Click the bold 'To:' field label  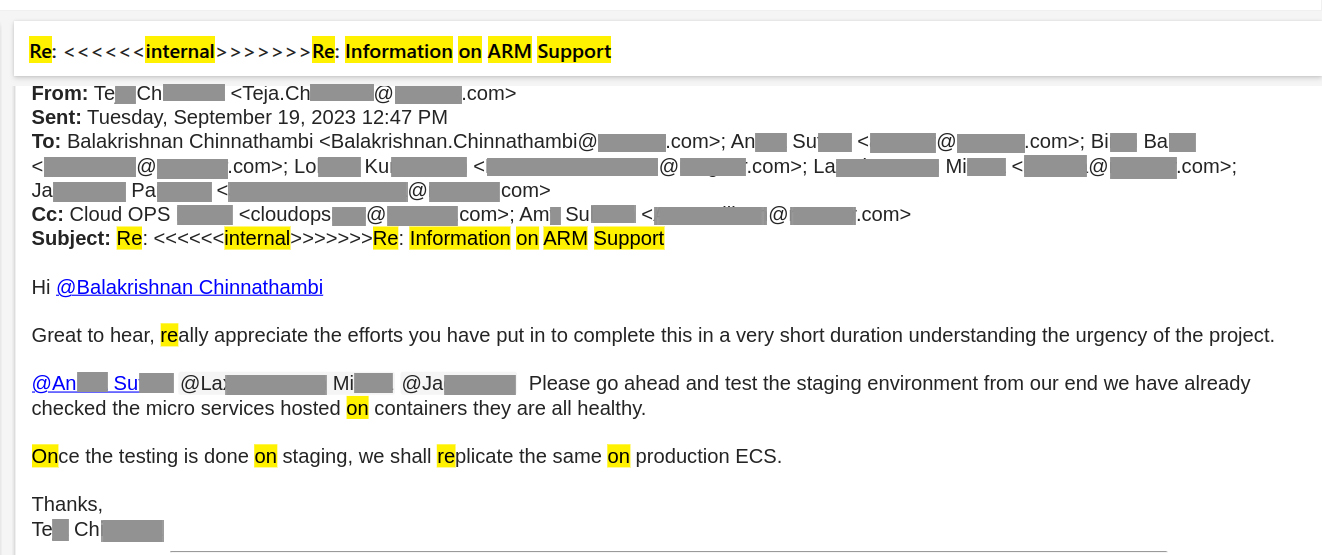pos(46,142)
